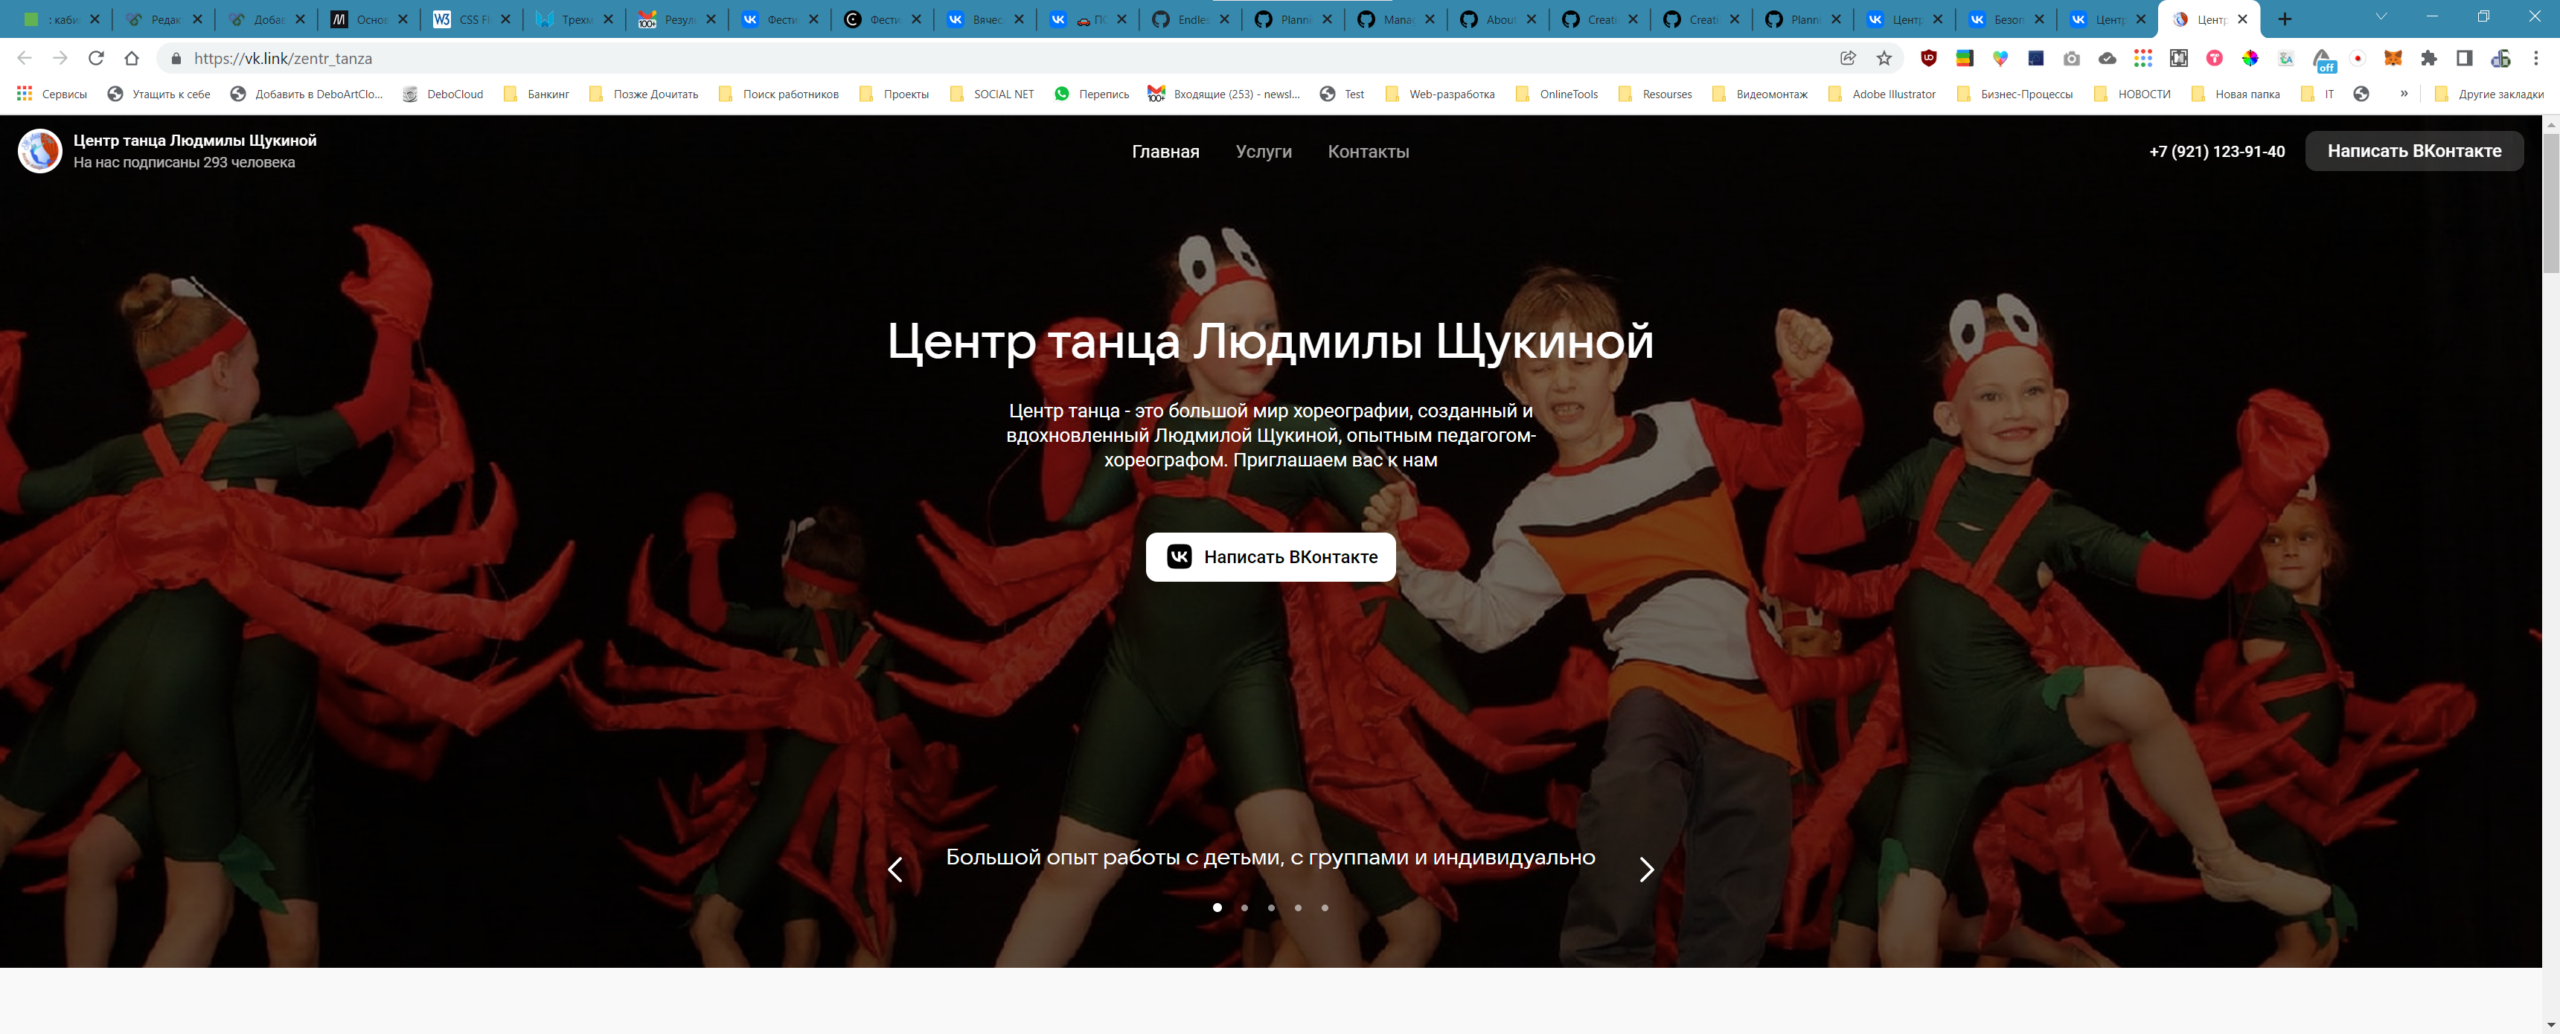Open the colorful dots grid extension
The height and width of the screenshot is (1034, 2560).
click(x=2143, y=58)
